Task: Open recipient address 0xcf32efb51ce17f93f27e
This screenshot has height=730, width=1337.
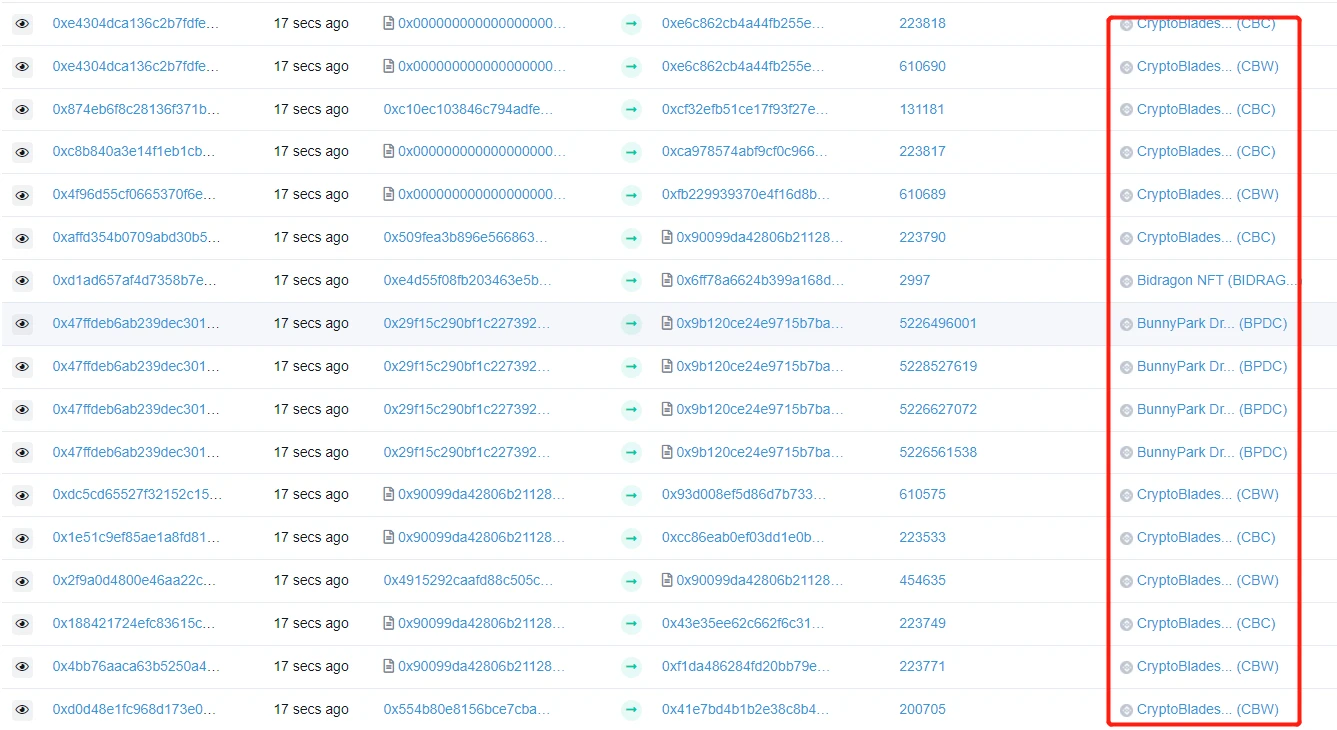Action: coord(745,109)
